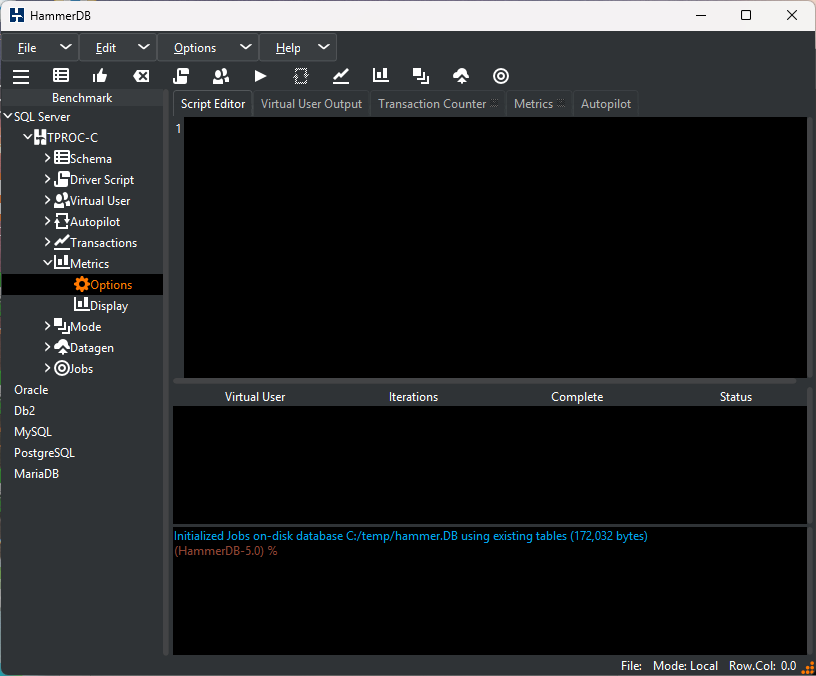
Task: Click the HammerDB-5.0 console prompt line
Action: 225,551
